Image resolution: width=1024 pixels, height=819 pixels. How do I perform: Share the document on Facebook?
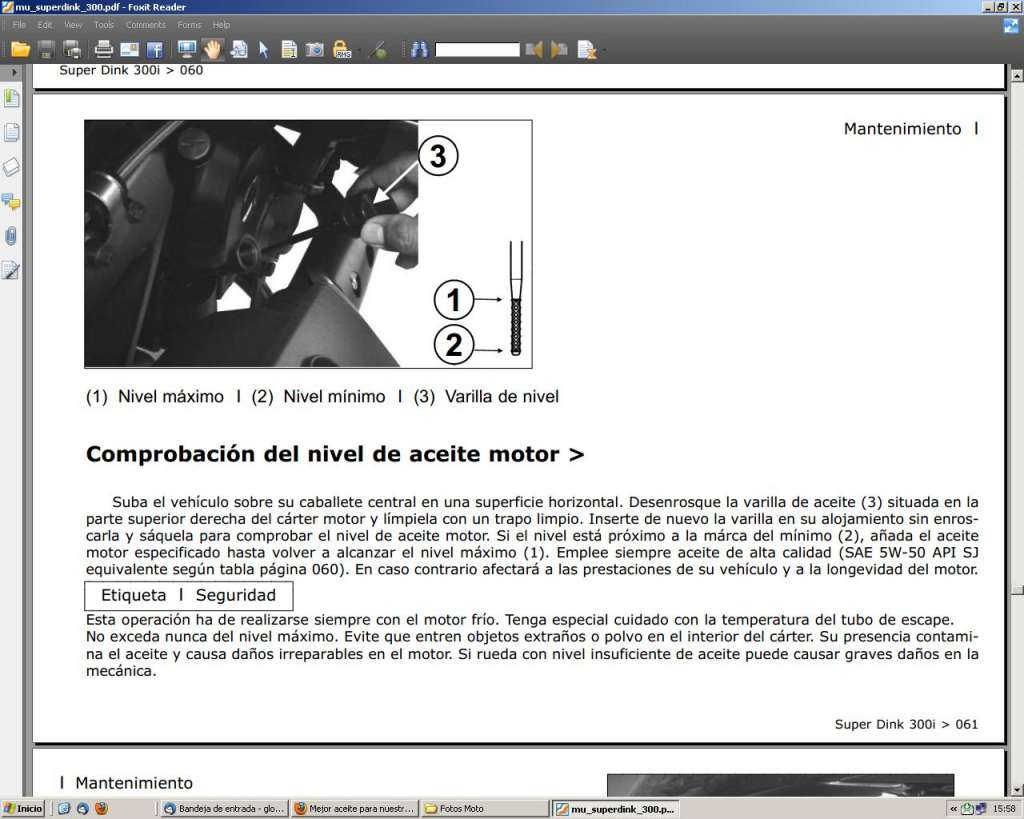[x=154, y=50]
